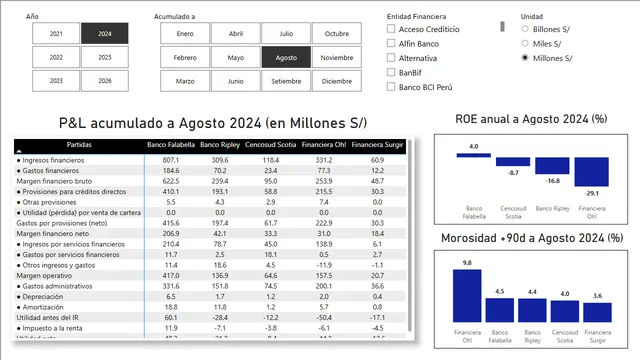Pick Marzo month button
The image size is (640, 360).
click(185, 81)
